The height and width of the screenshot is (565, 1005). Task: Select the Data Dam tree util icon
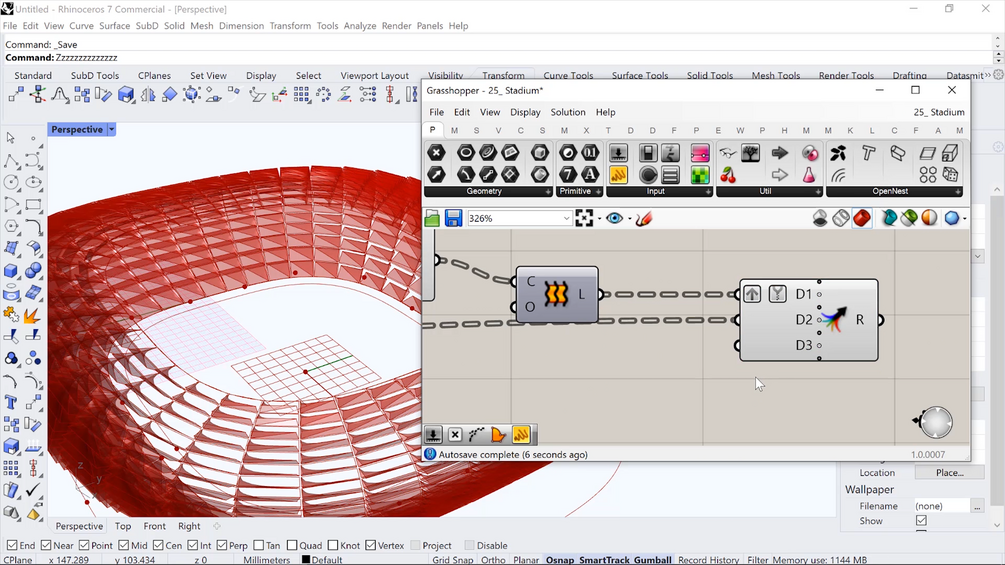coord(751,152)
